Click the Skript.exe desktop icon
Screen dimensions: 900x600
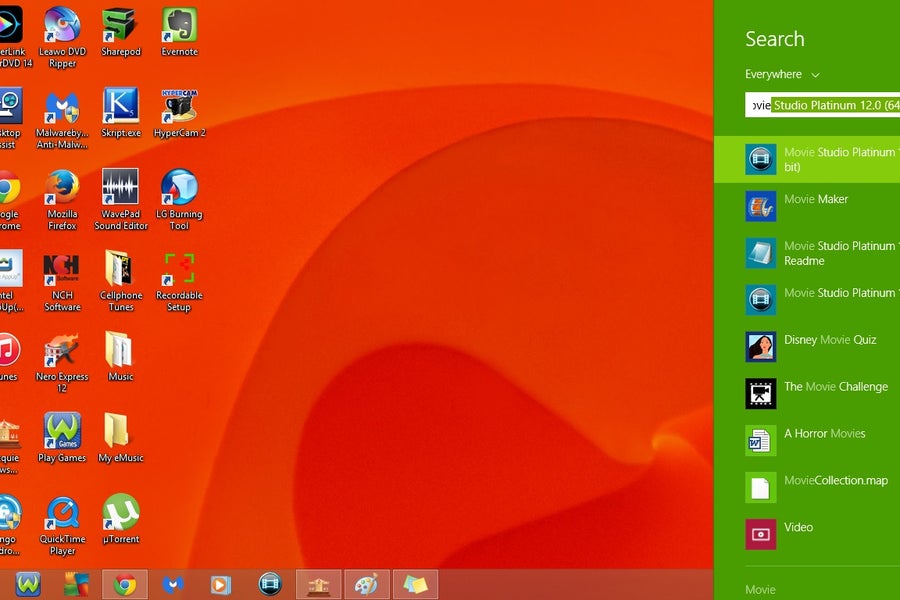(x=121, y=113)
